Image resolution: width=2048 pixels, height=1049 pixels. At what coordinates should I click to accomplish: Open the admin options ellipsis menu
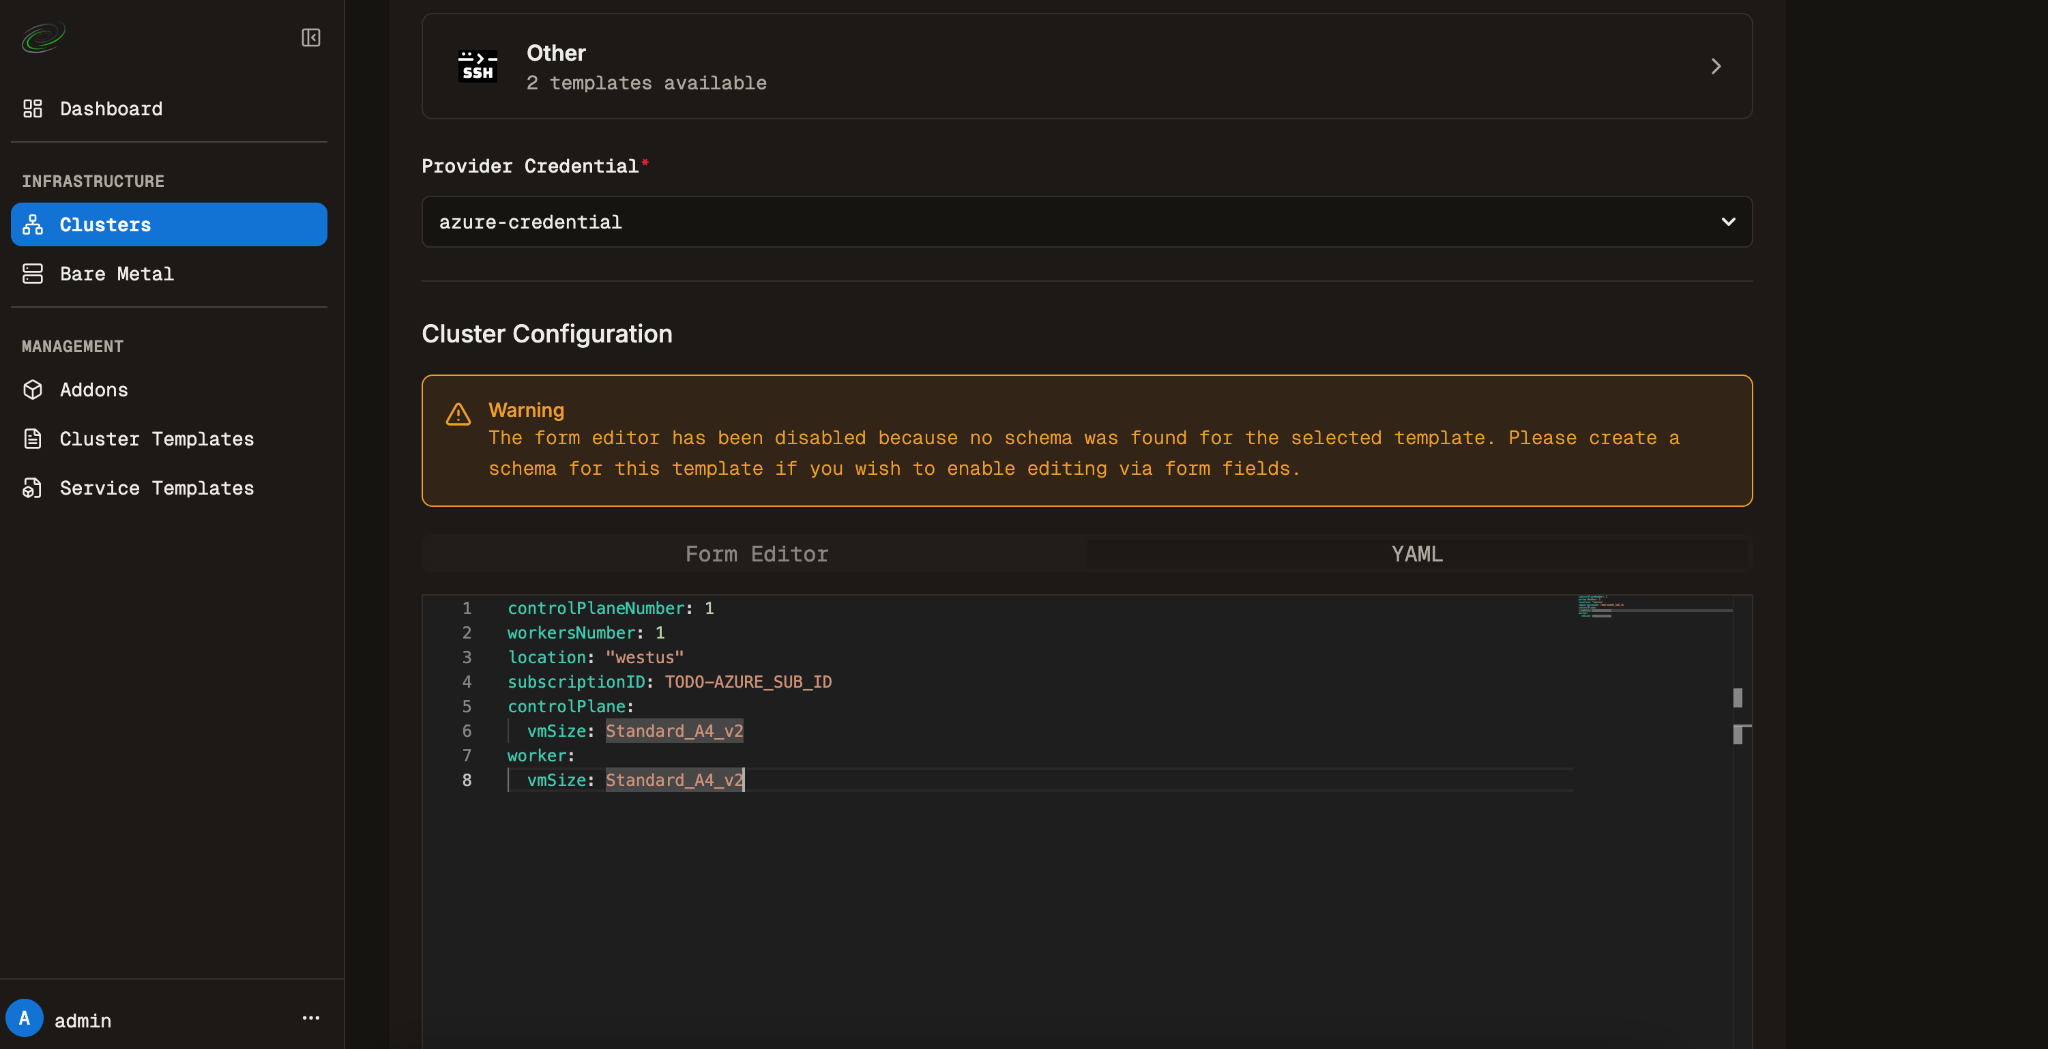(x=311, y=1019)
